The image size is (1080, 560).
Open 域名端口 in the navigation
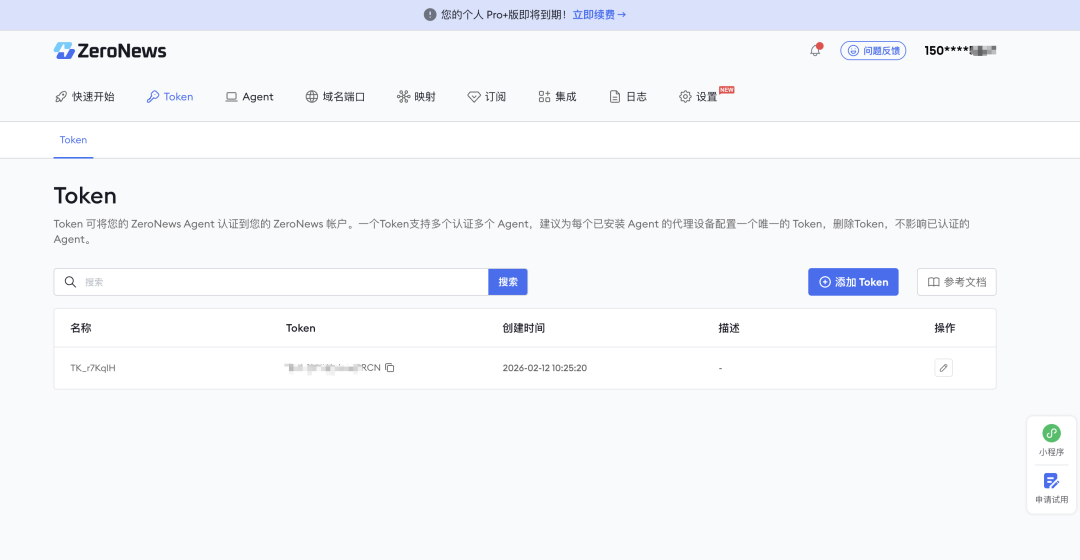[335, 96]
